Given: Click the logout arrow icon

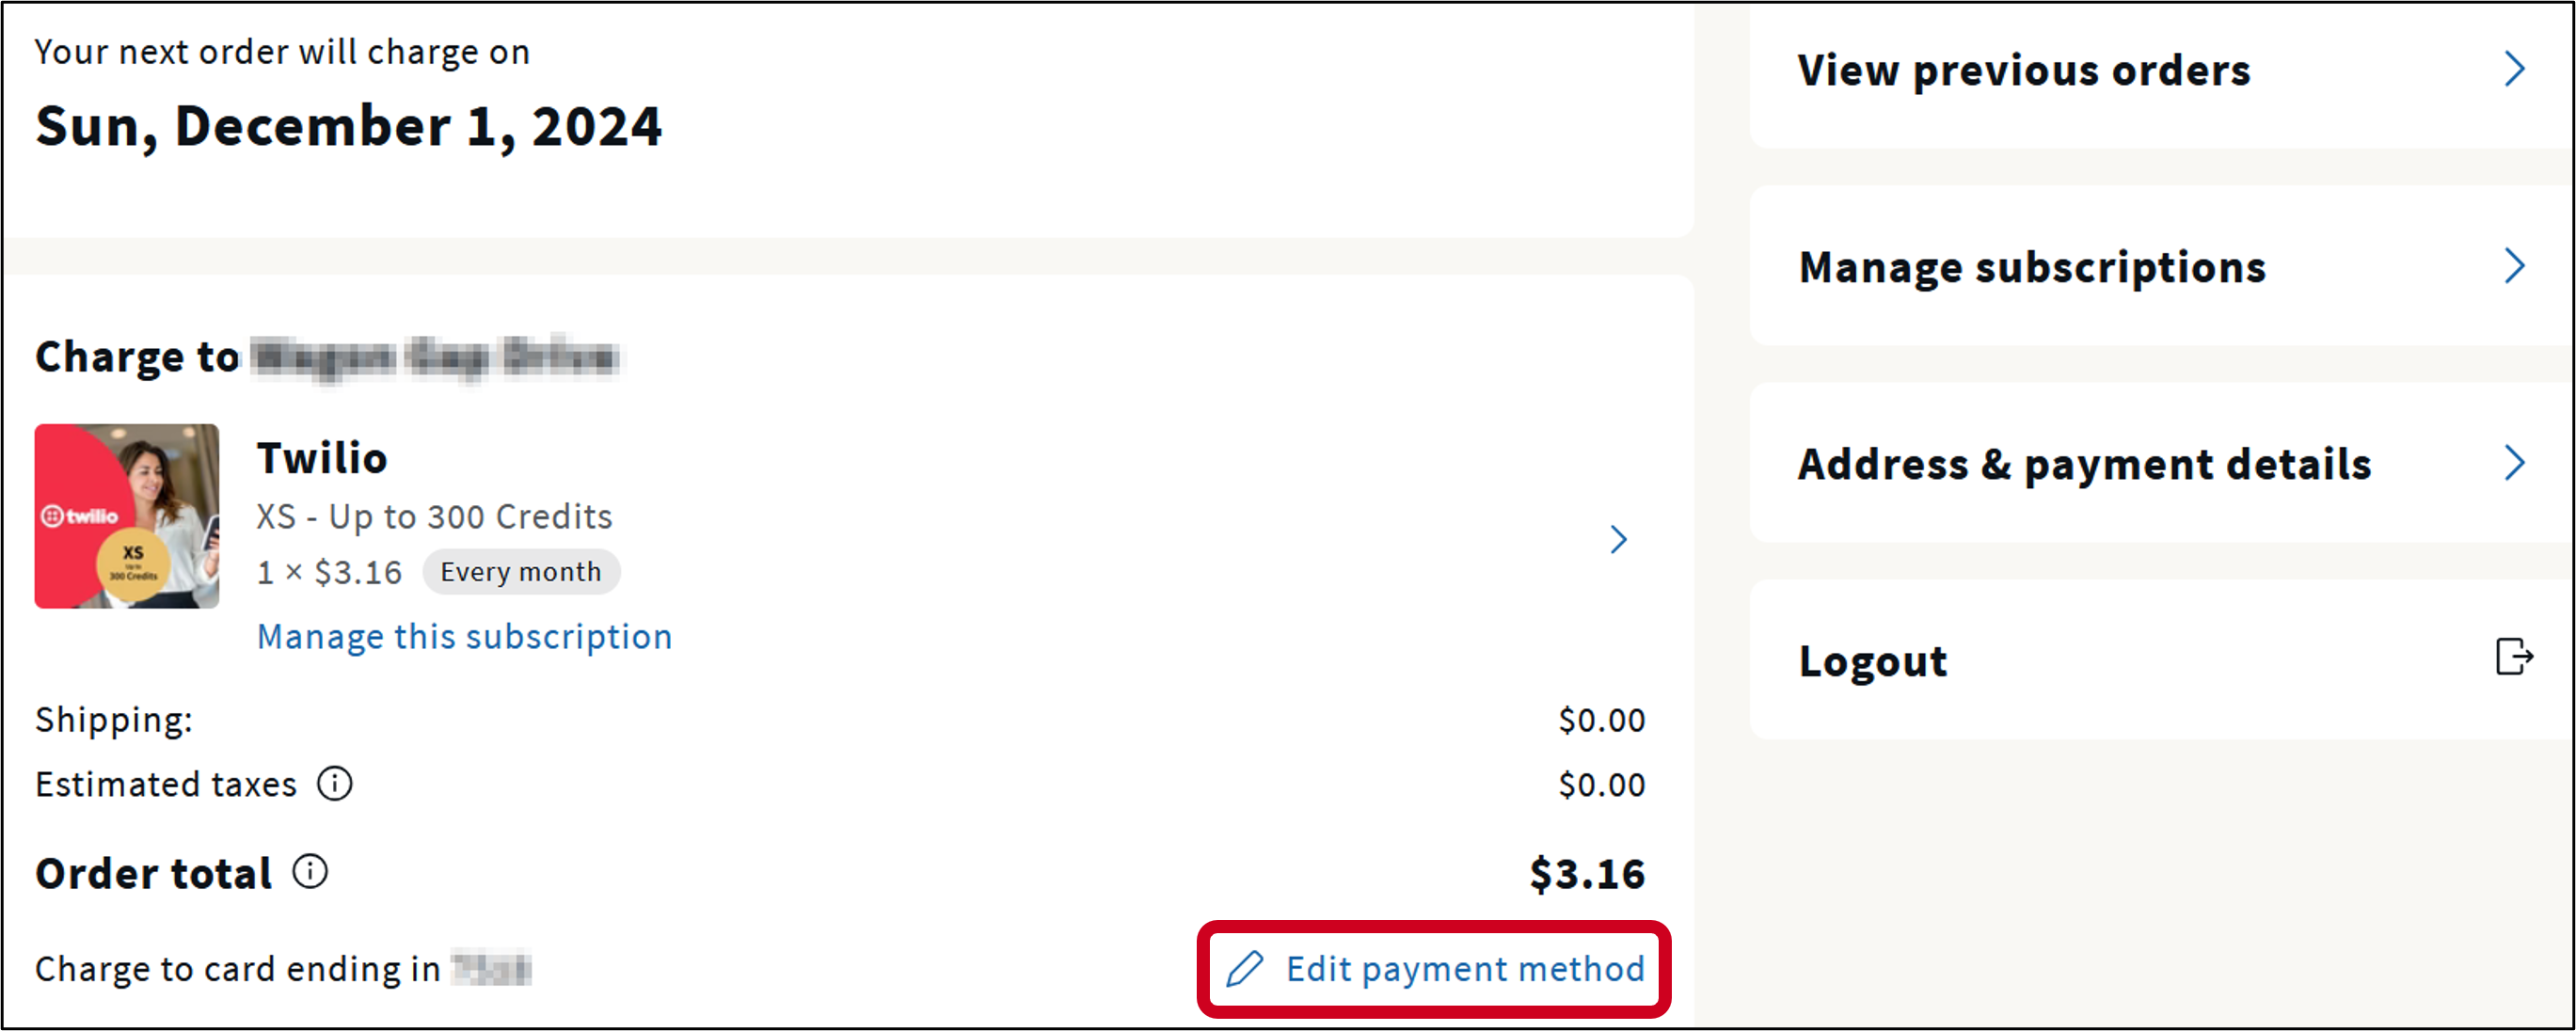Looking at the screenshot, I should point(2515,657).
